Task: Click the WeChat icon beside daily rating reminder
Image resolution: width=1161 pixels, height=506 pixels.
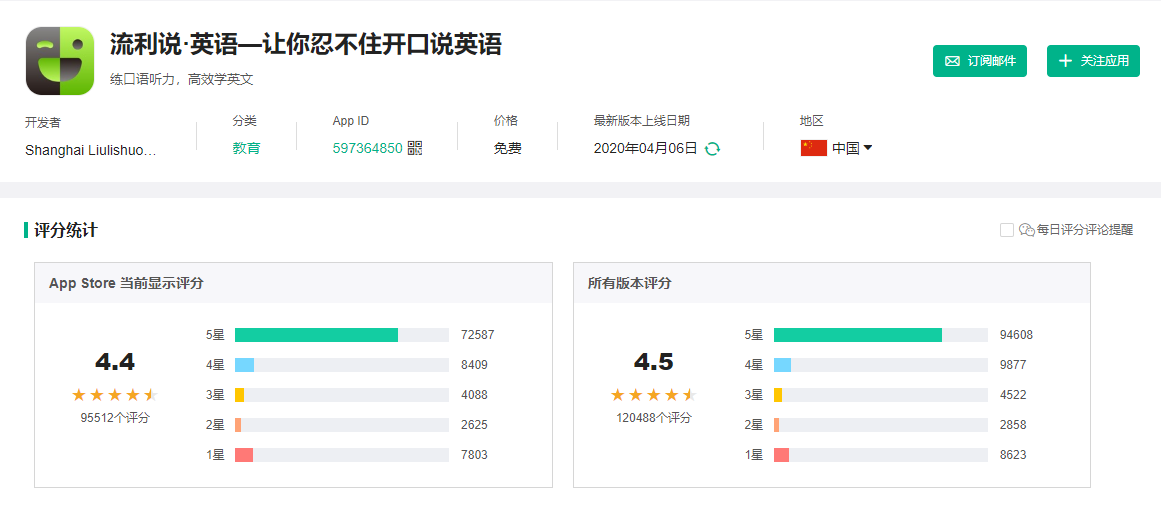Action: (x=1026, y=230)
